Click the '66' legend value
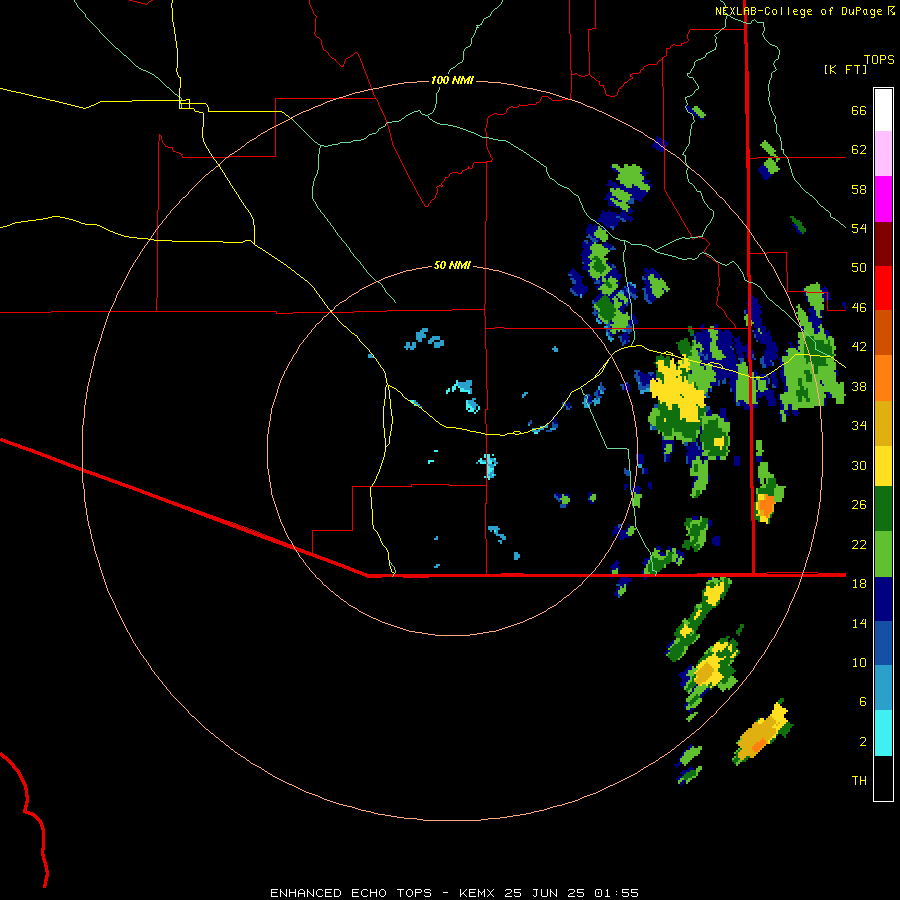Image resolution: width=900 pixels, height=900 pixels. [x=859, y=111]
